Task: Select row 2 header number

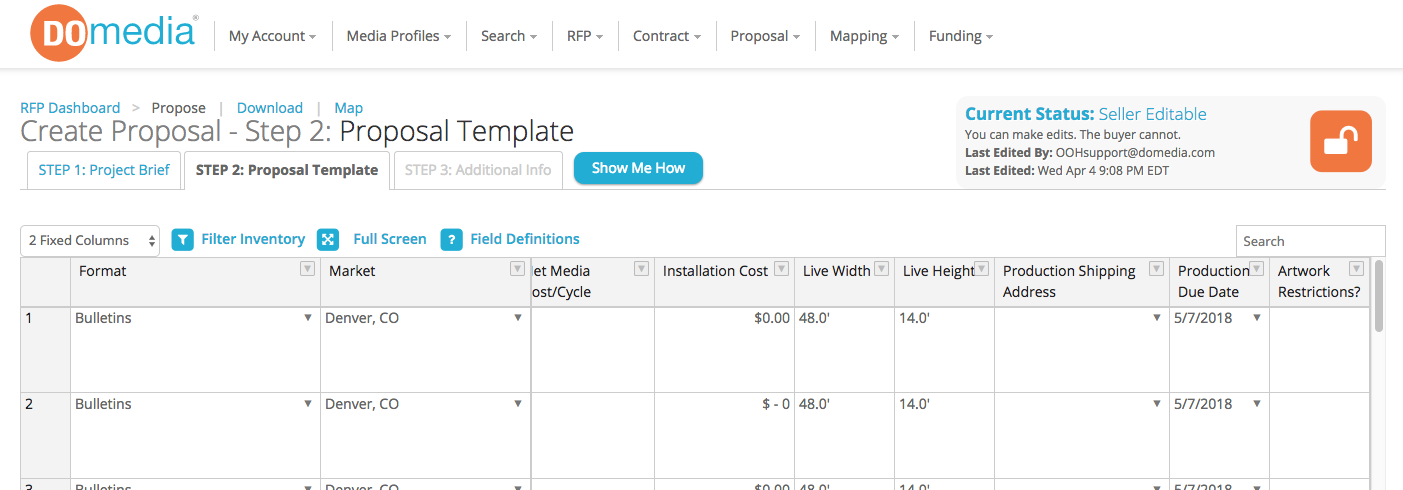Action: point(45,435)
